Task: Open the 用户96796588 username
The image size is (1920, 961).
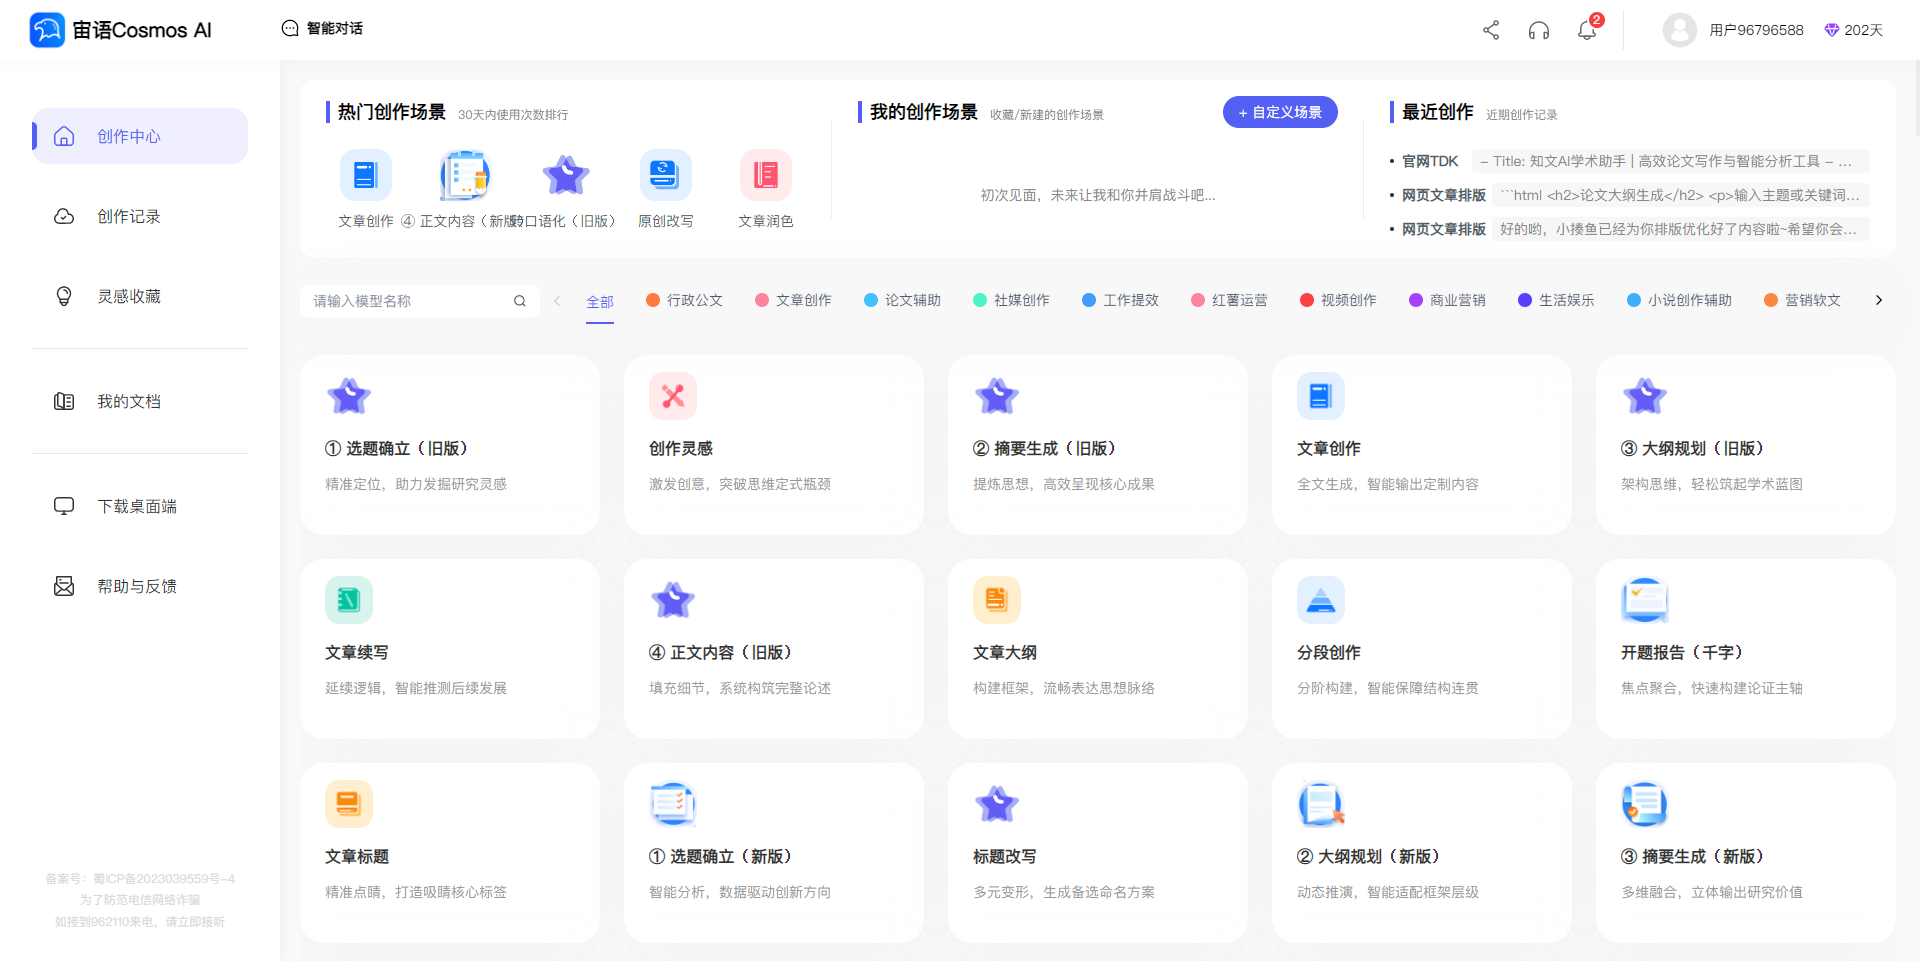Action: coord(1756,30)
